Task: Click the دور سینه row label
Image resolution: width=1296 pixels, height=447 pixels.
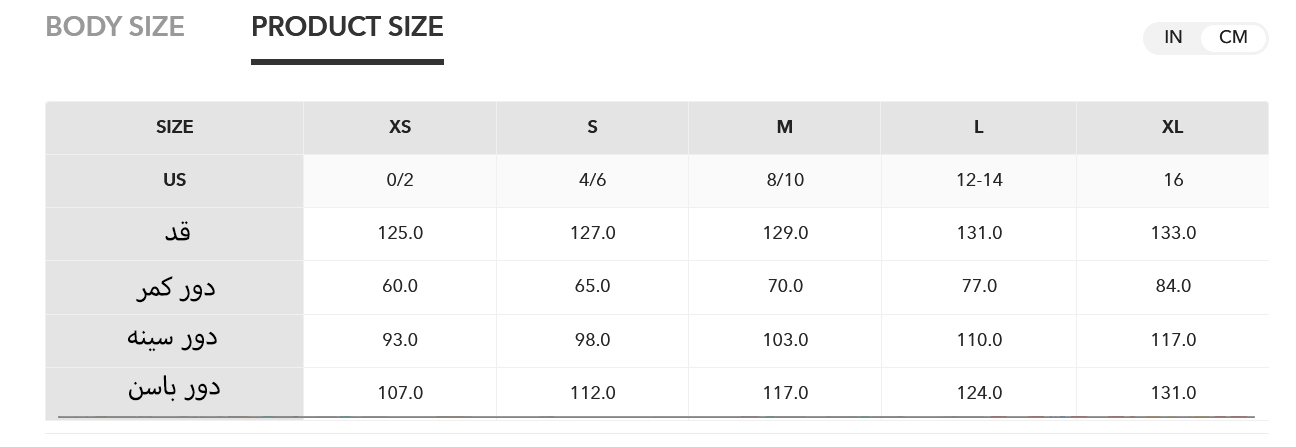Action: (173, 339)
